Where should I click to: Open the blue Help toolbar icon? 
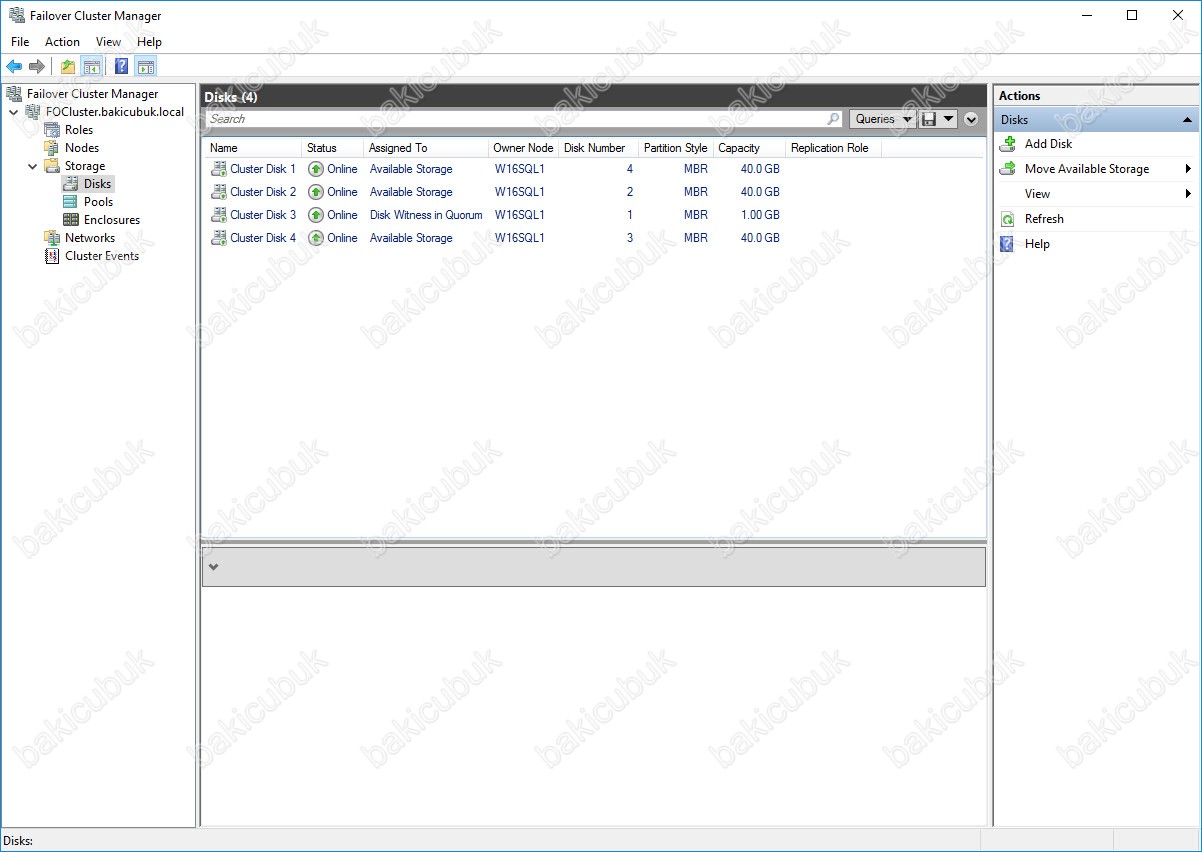(122, 67)
